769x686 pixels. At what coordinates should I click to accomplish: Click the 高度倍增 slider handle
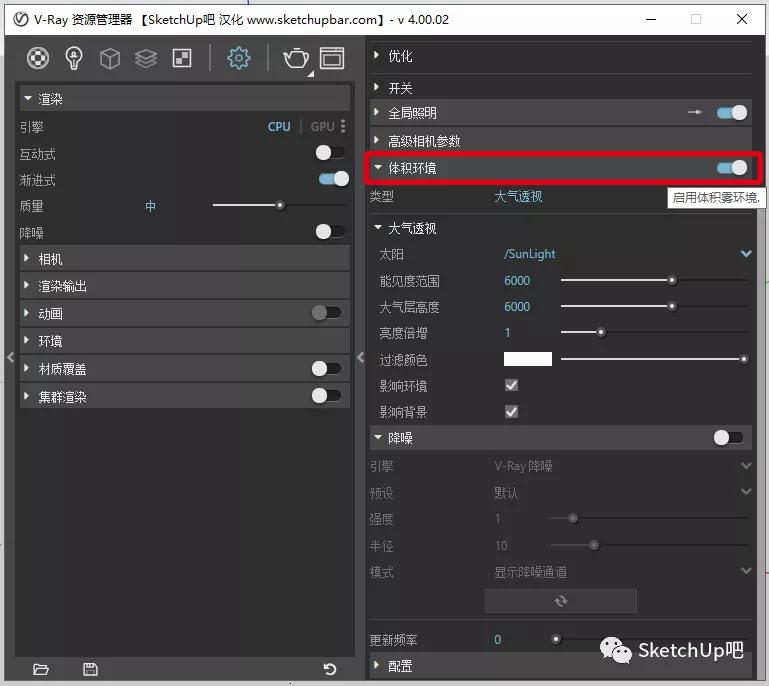(601, 332)
